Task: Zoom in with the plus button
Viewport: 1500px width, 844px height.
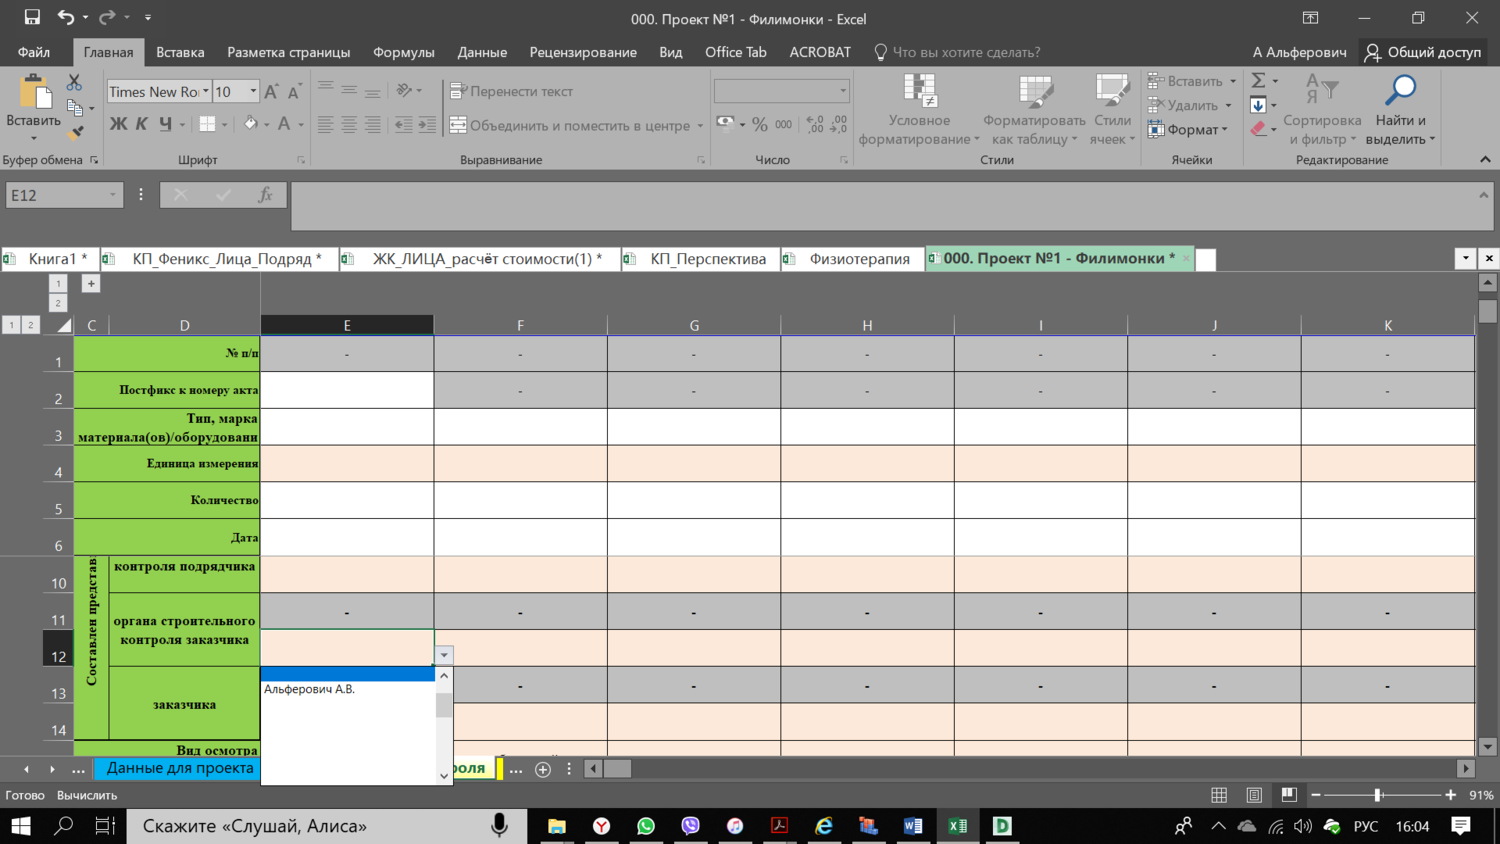Action: click(1451, 795)
